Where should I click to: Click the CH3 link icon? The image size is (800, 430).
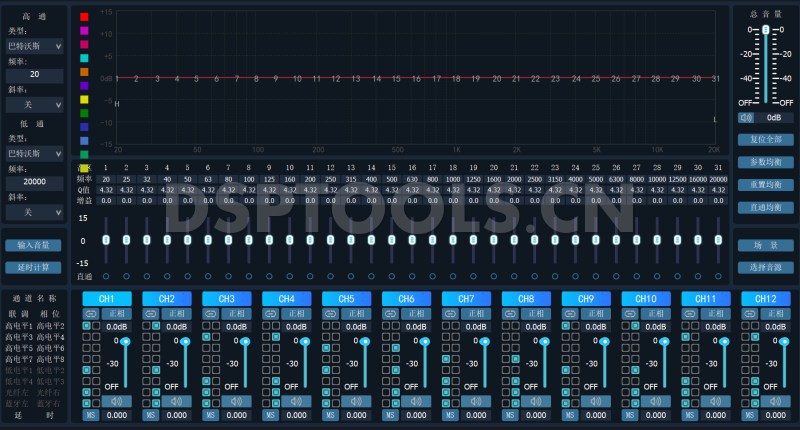point(209,314)
